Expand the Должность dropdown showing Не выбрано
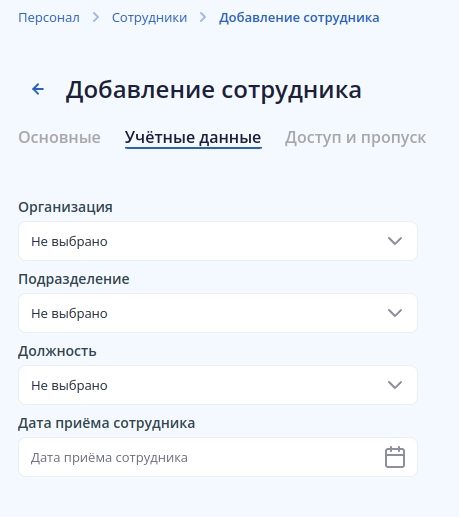This screenshot has width=459, height=517. coord(218,385)
